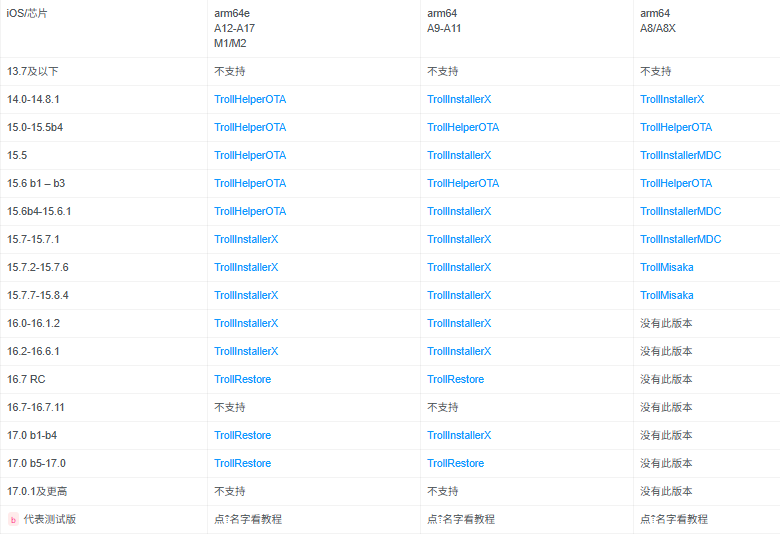Open TrollHelperOTA link for 15.0-15.5b4 A8/A8X
The width and height of the screenshot is (780, 536).
click(x=676, y=127)
